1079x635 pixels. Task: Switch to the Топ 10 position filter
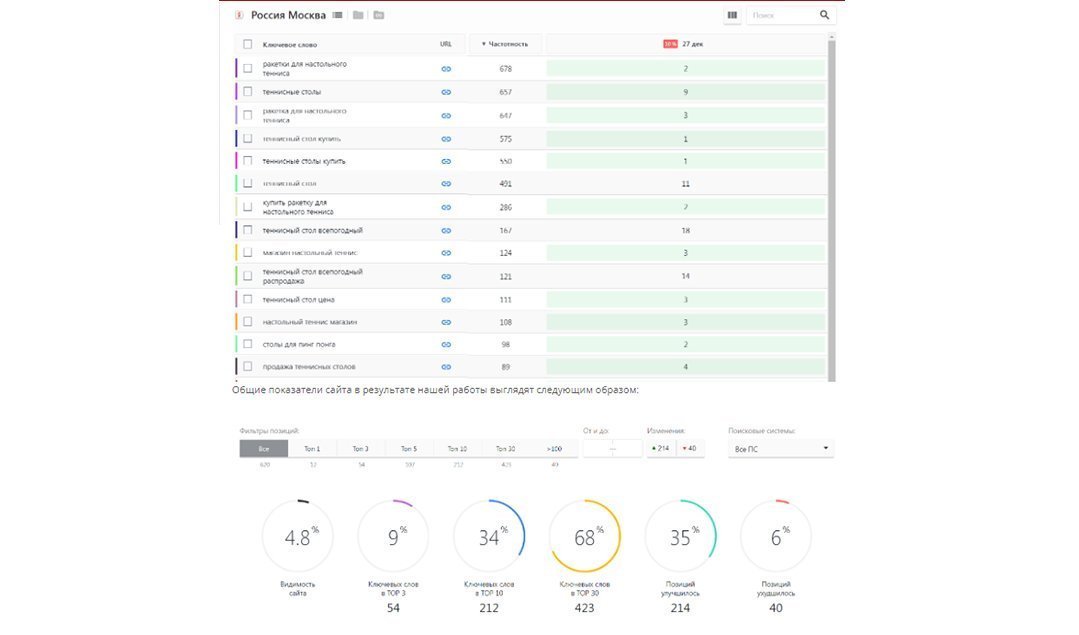coord(458,449)
